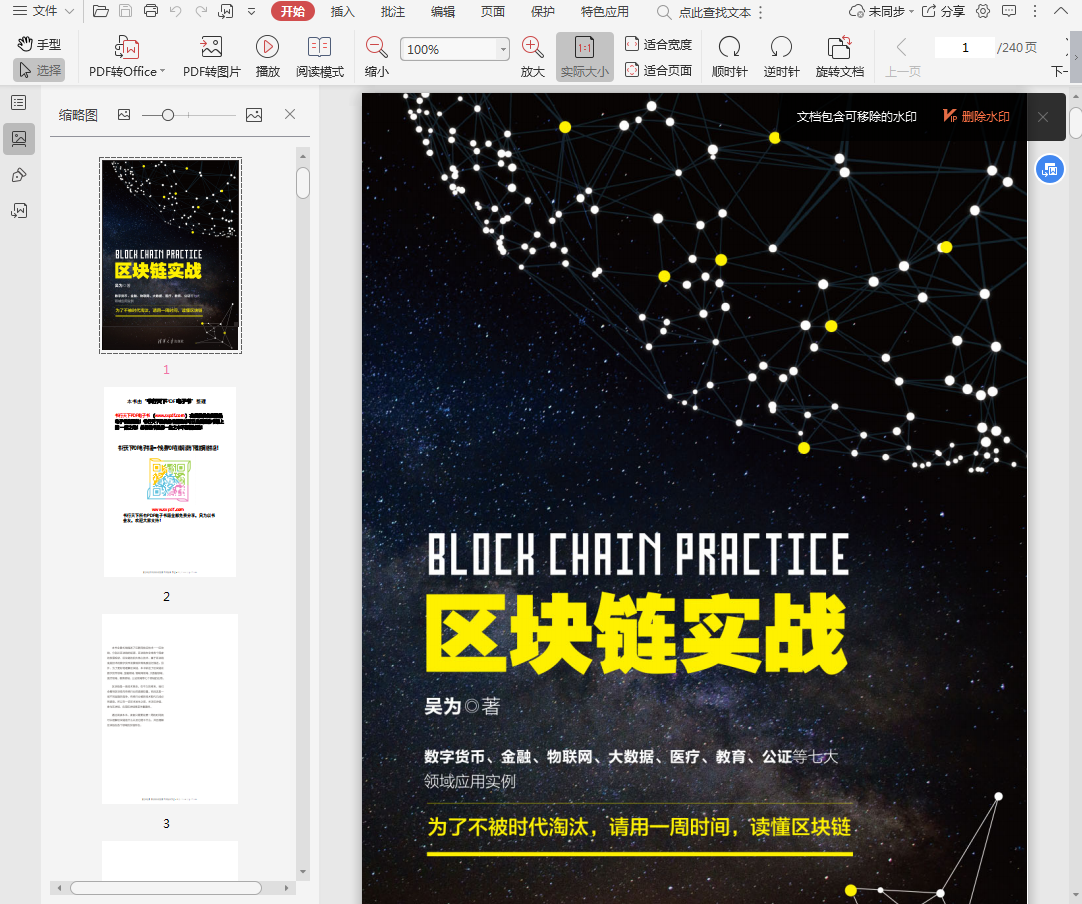Select 适合页面 fit page option

coord(658,70)
